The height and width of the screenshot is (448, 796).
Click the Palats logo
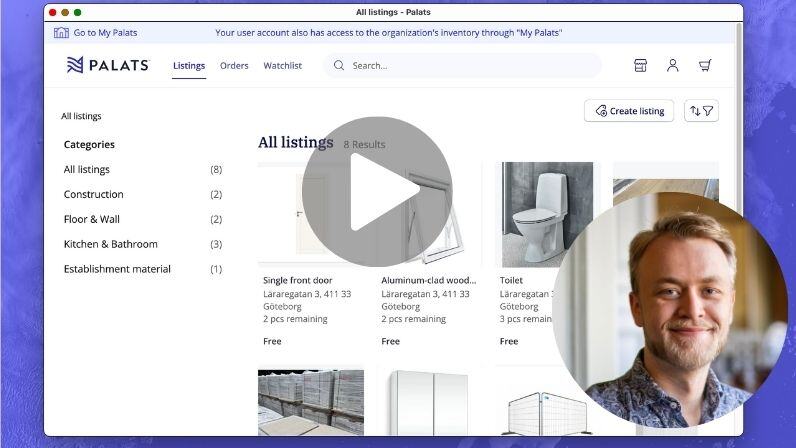tap(108, 65)
